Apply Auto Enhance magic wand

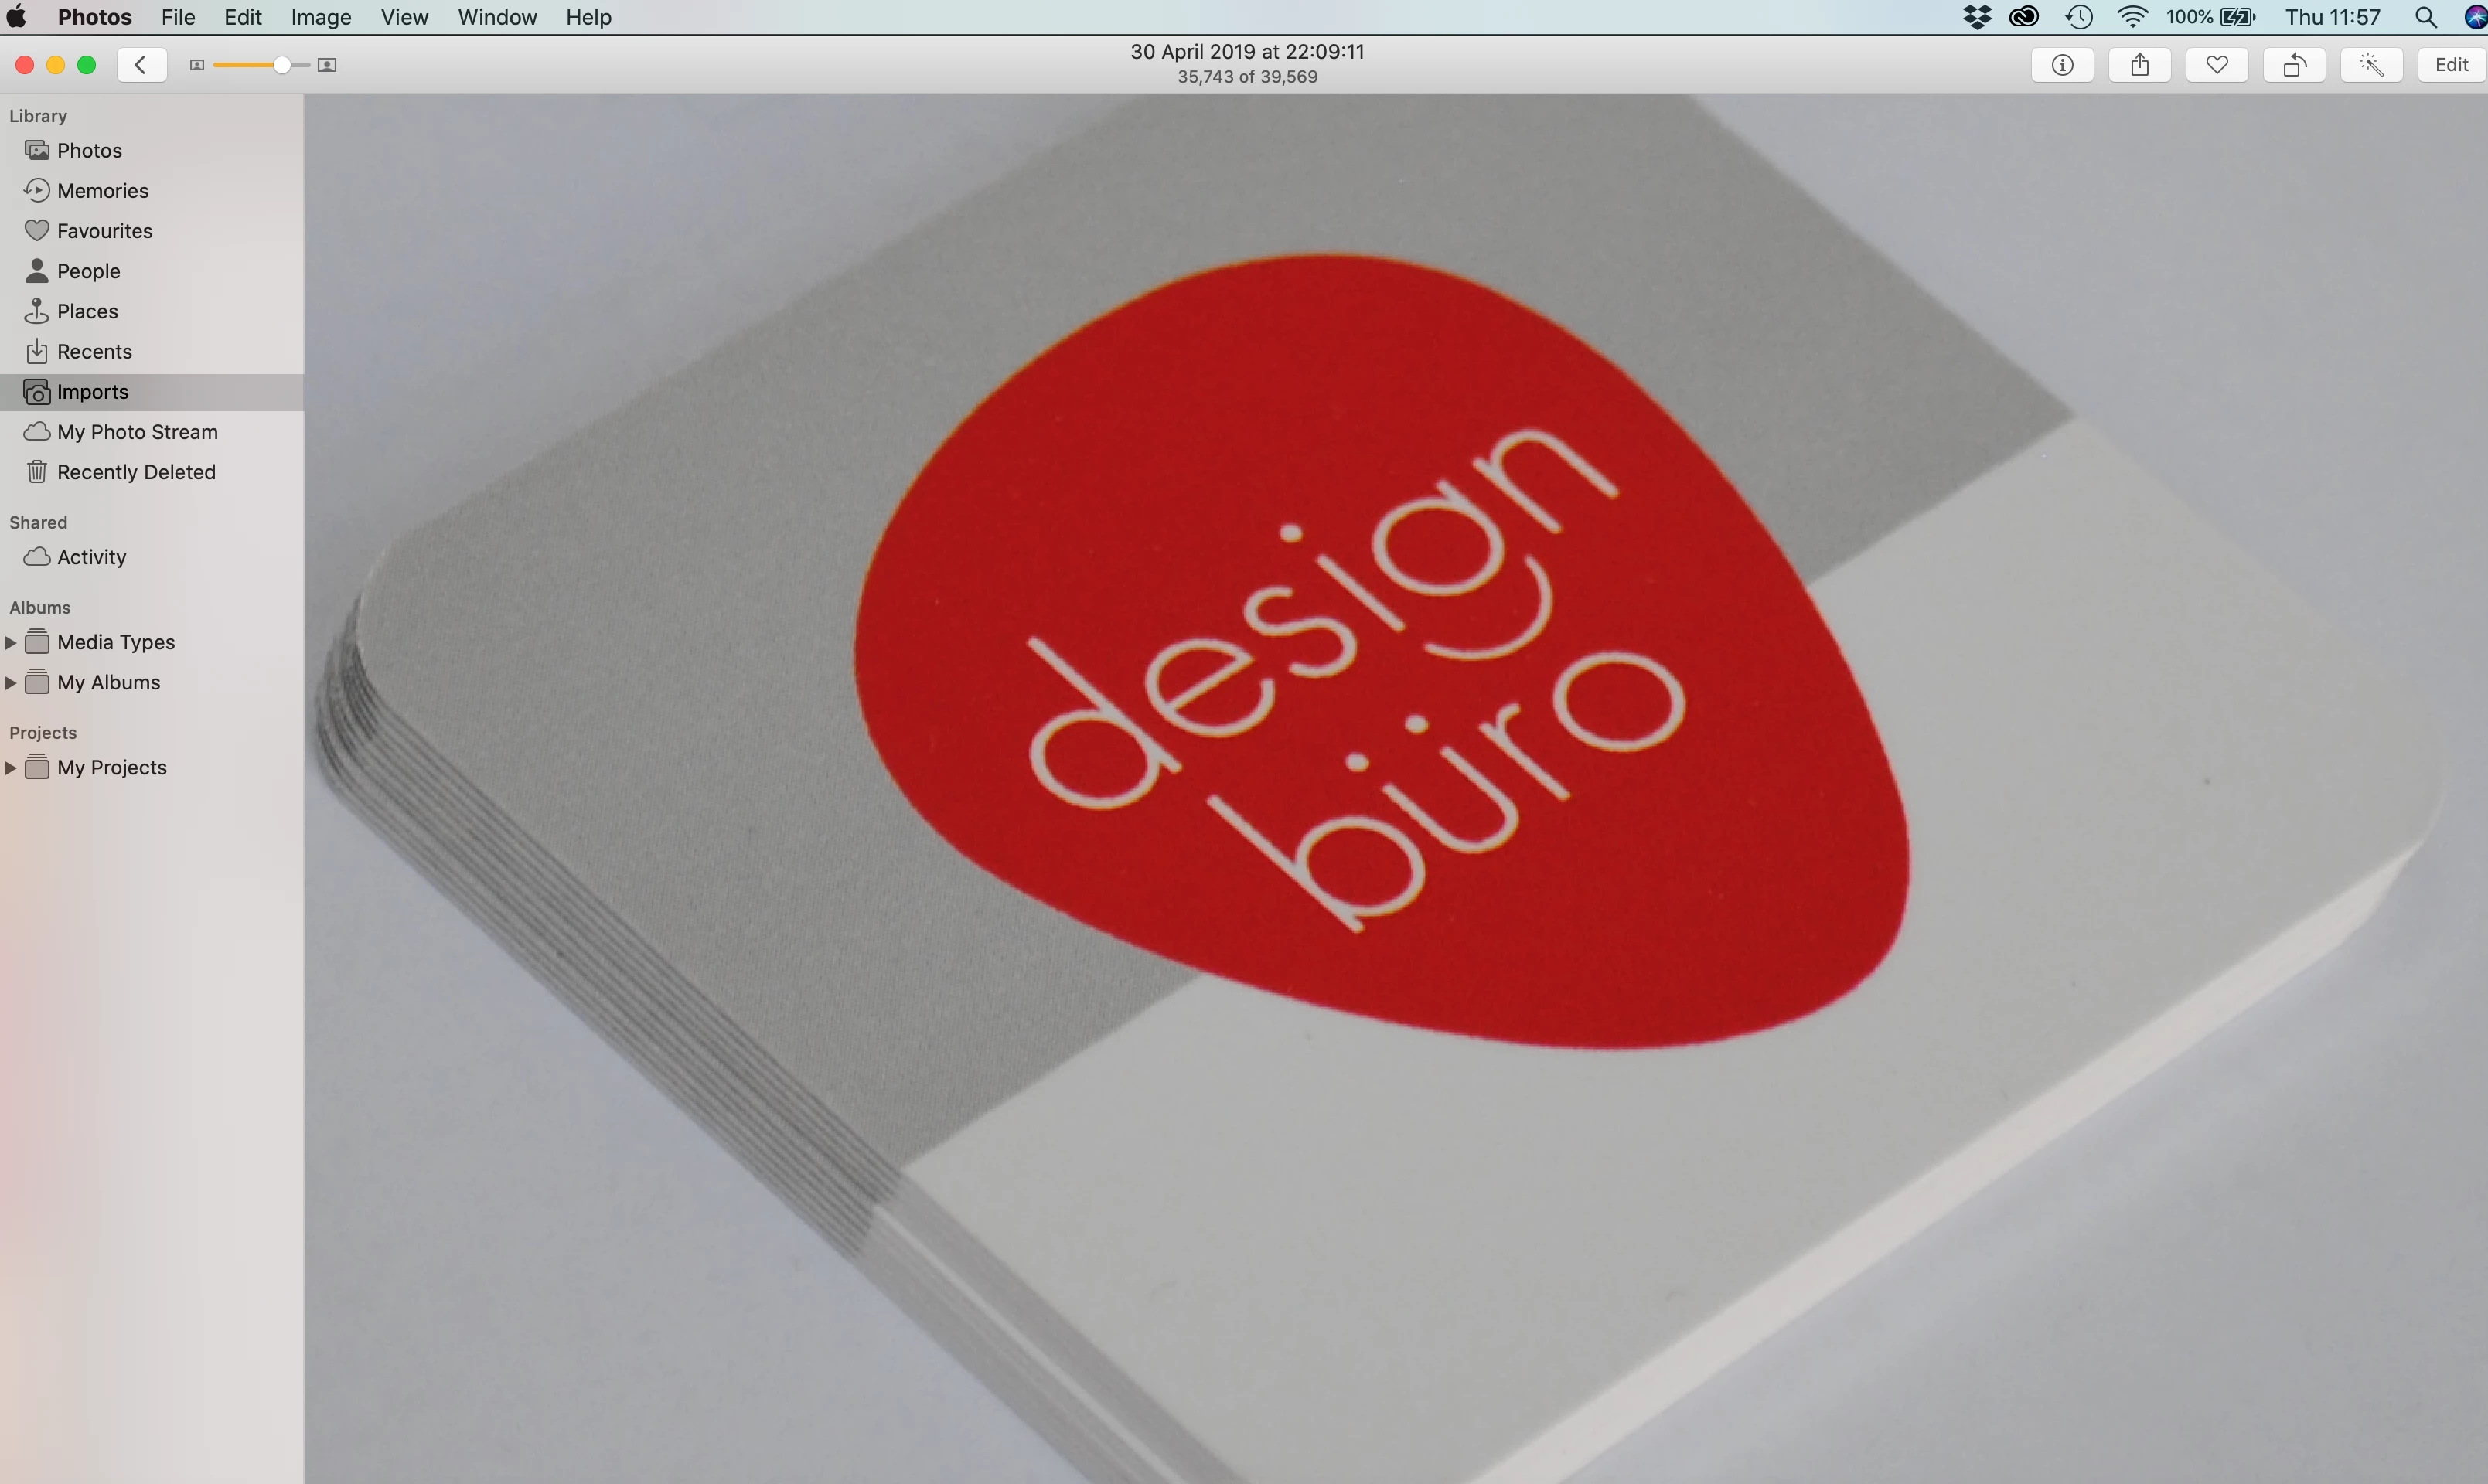tap(2371, 65)
